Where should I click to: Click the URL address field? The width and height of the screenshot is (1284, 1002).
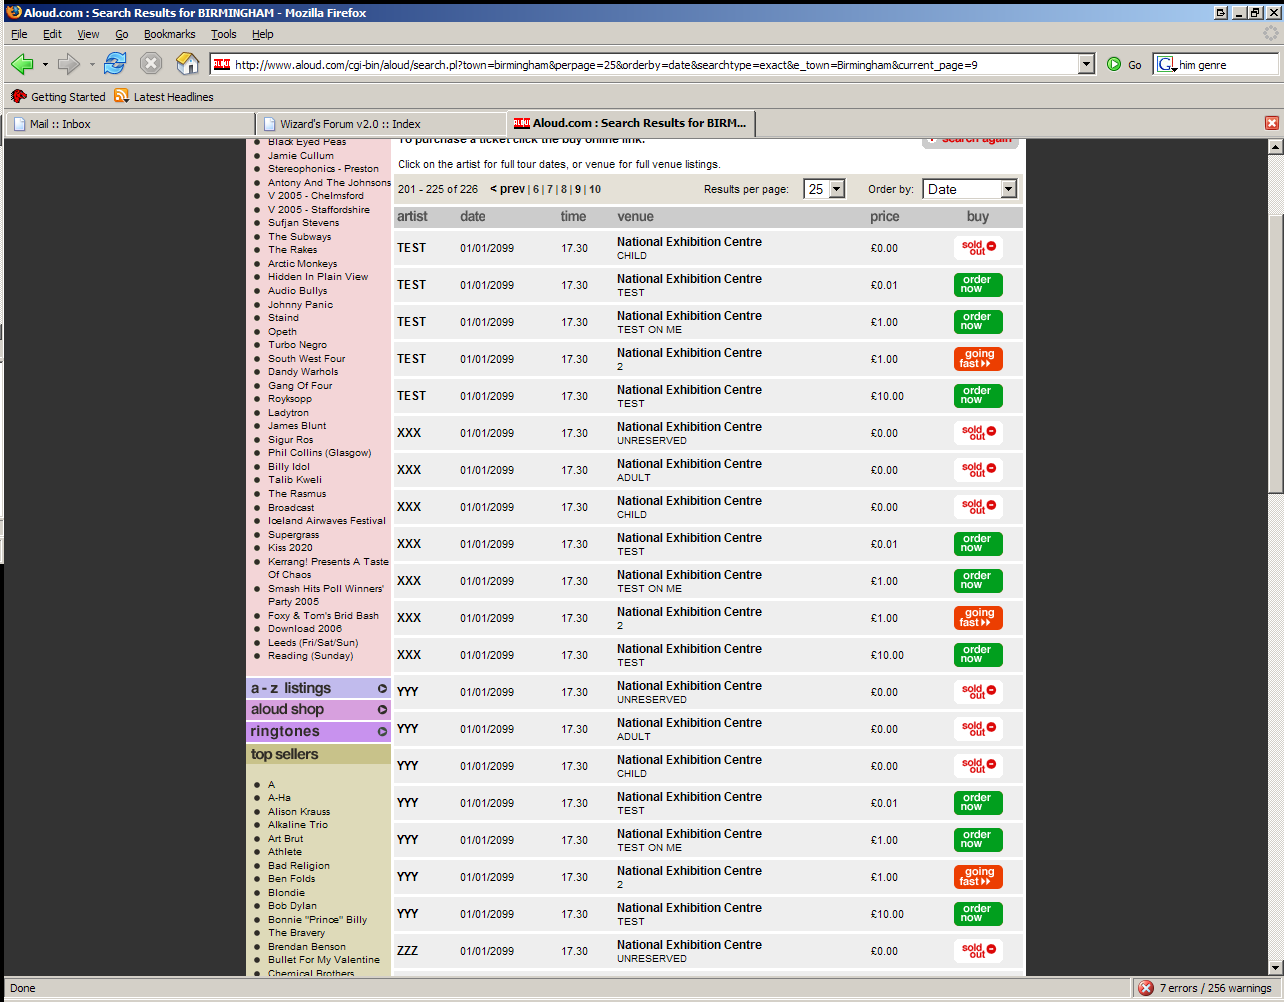654,64
